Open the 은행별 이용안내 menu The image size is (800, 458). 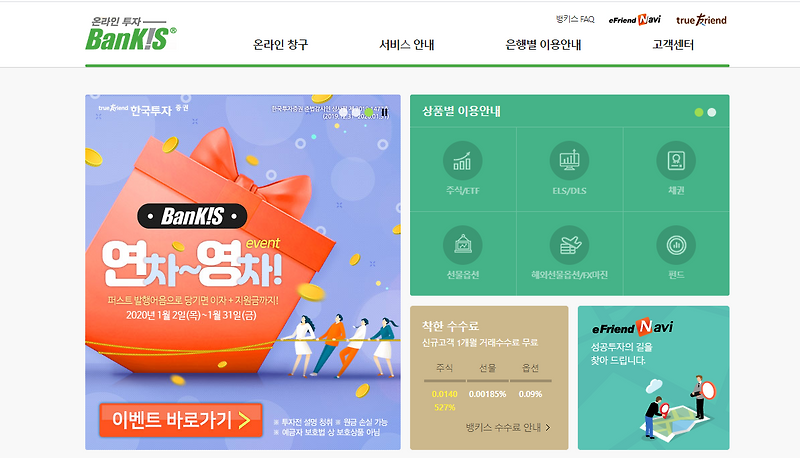pos(543,45)
